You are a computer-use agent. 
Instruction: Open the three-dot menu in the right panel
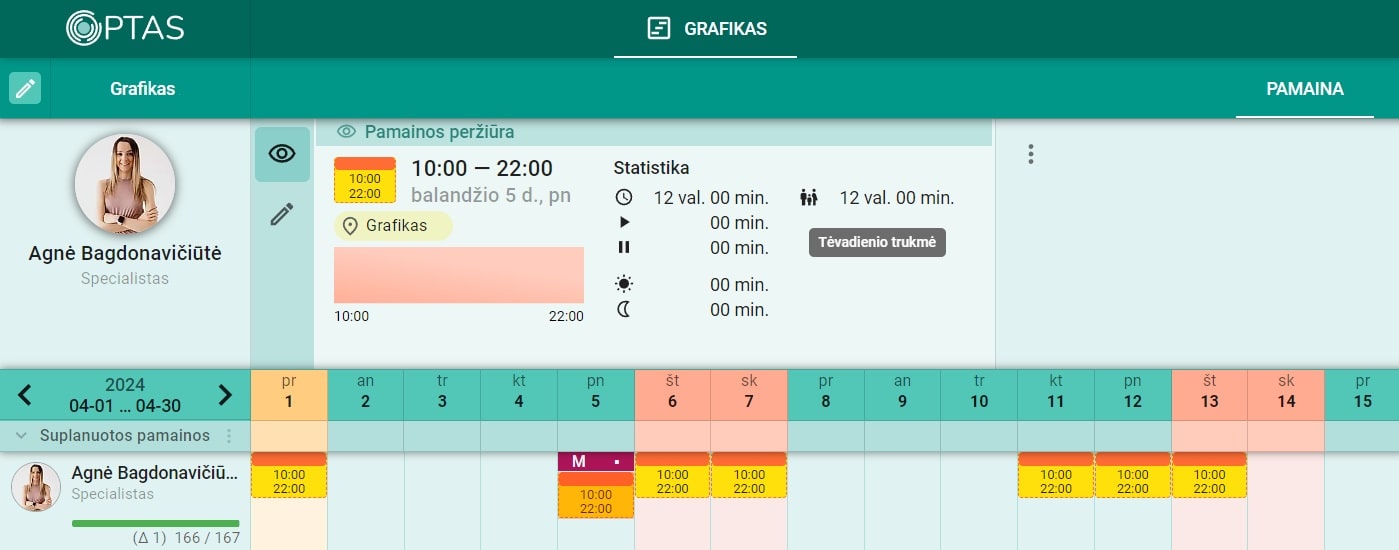point(1031,154)
